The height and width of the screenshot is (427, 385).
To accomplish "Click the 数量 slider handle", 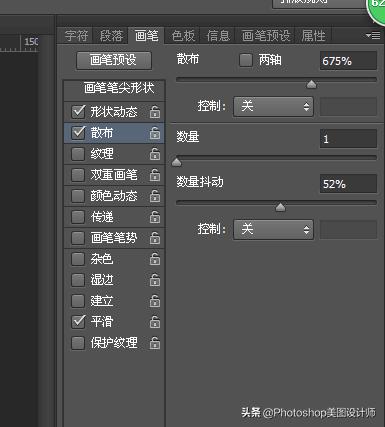I will point(177,162).
